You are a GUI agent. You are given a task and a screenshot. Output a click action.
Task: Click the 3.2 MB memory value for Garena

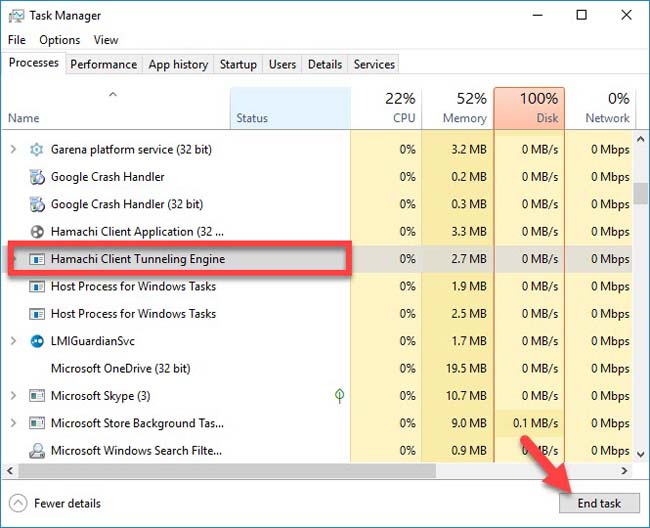469,150
